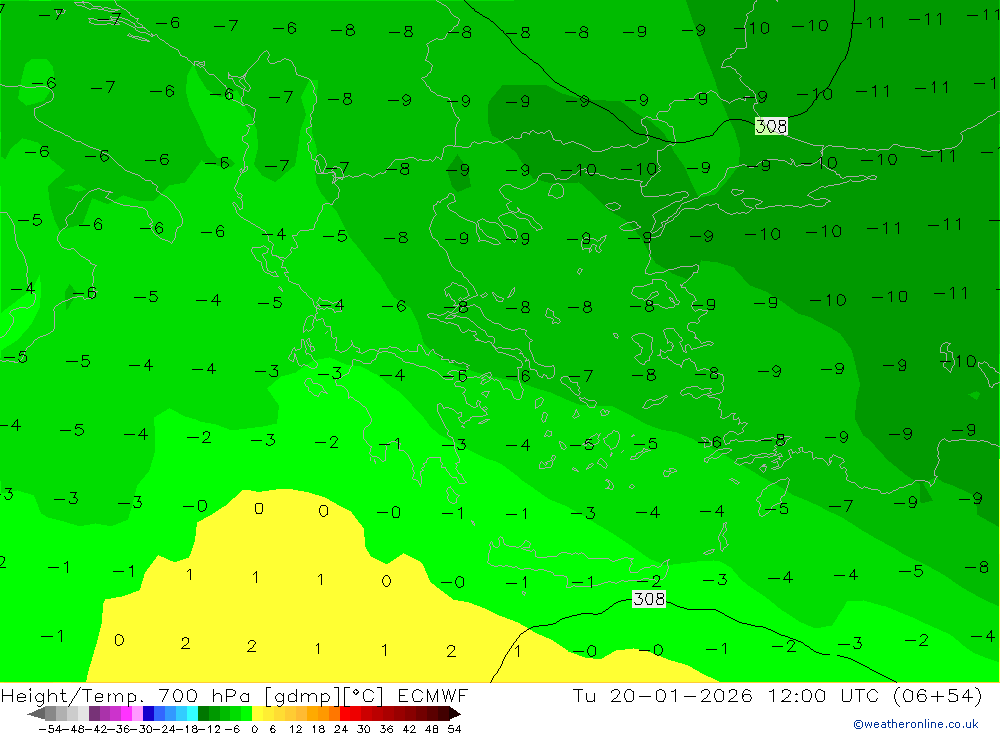The width and height of the screenshot is (1000, 733).
Task: Click the dark maroon right legend arrow
Action: coord(455,714)
